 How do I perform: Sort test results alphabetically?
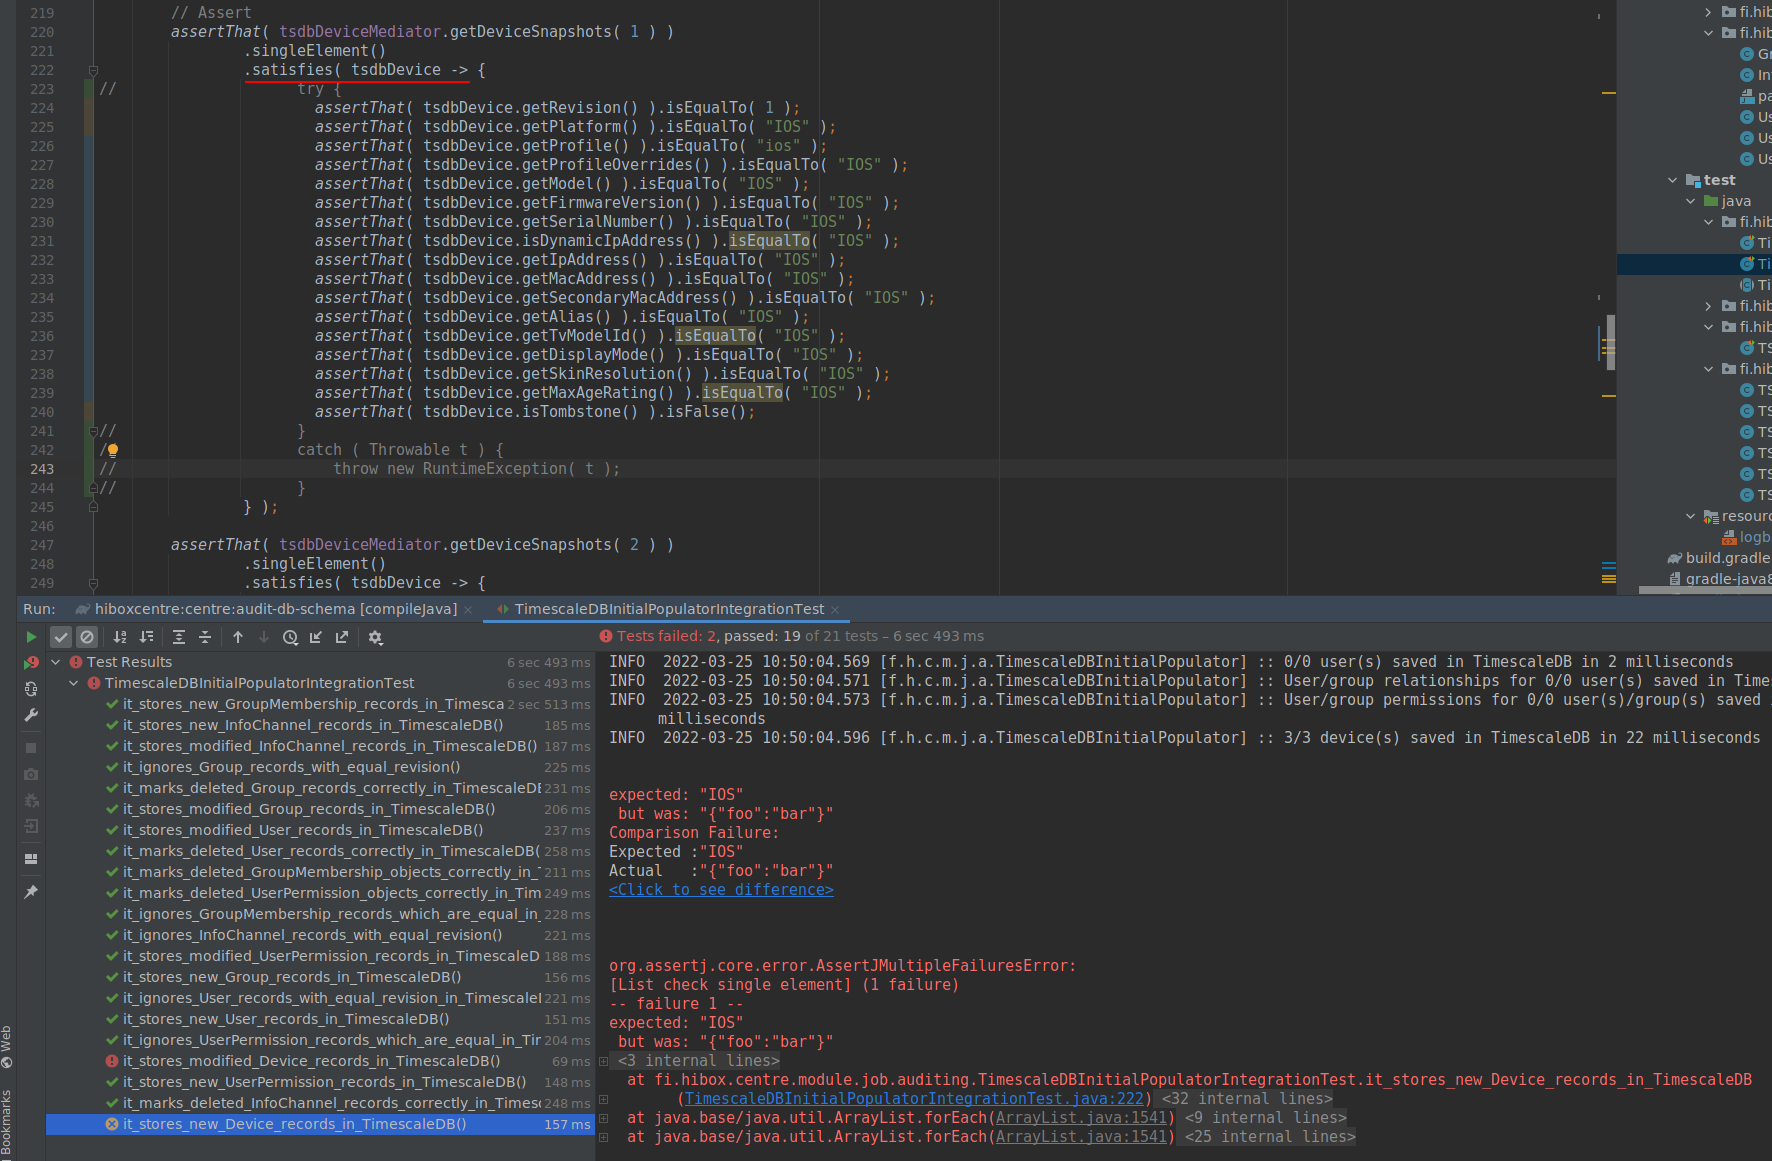(120, 637)
